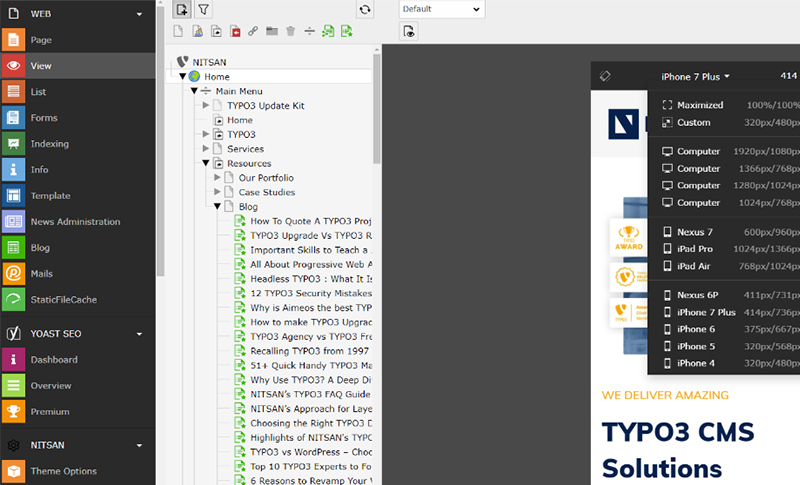800x485 pixels.
Task: Open the page tree filter
Action: click(x=203, y=9)
